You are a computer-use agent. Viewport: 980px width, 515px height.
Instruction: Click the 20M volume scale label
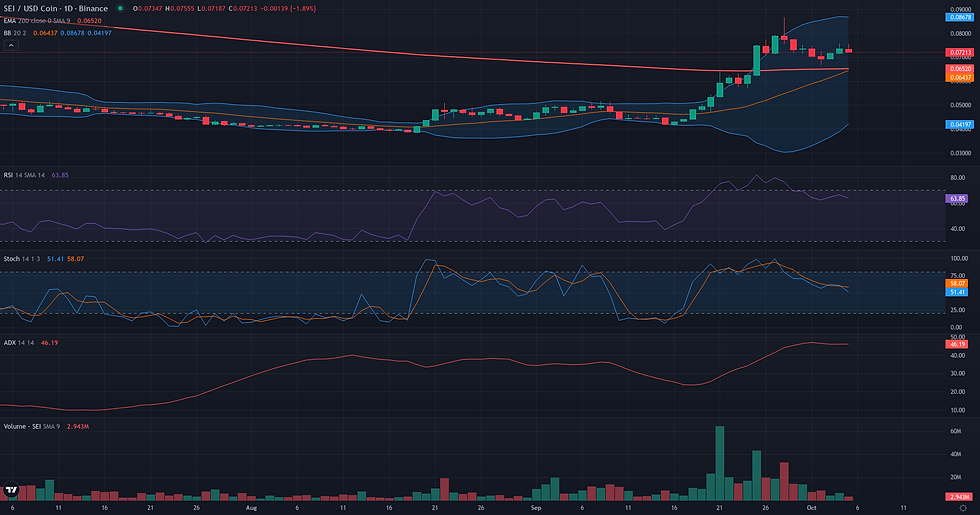click(x=955, y=477)
